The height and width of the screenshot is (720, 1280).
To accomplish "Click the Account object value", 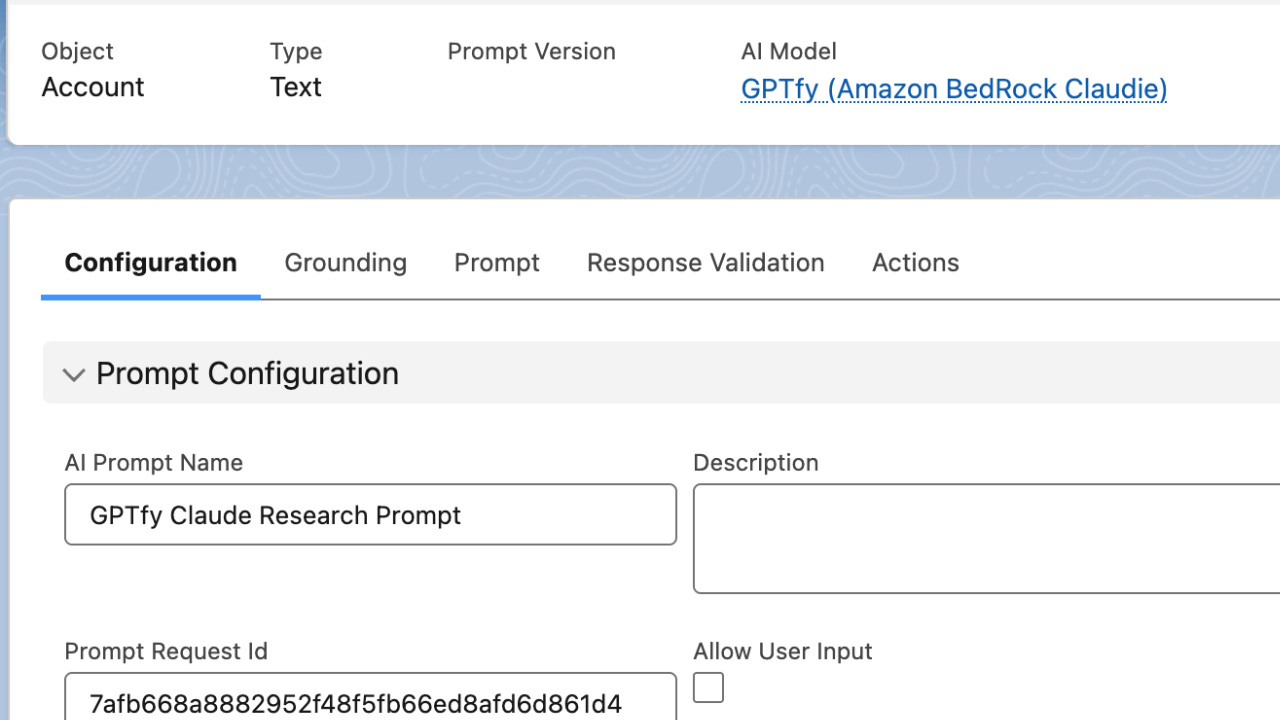I will point(93,87).
